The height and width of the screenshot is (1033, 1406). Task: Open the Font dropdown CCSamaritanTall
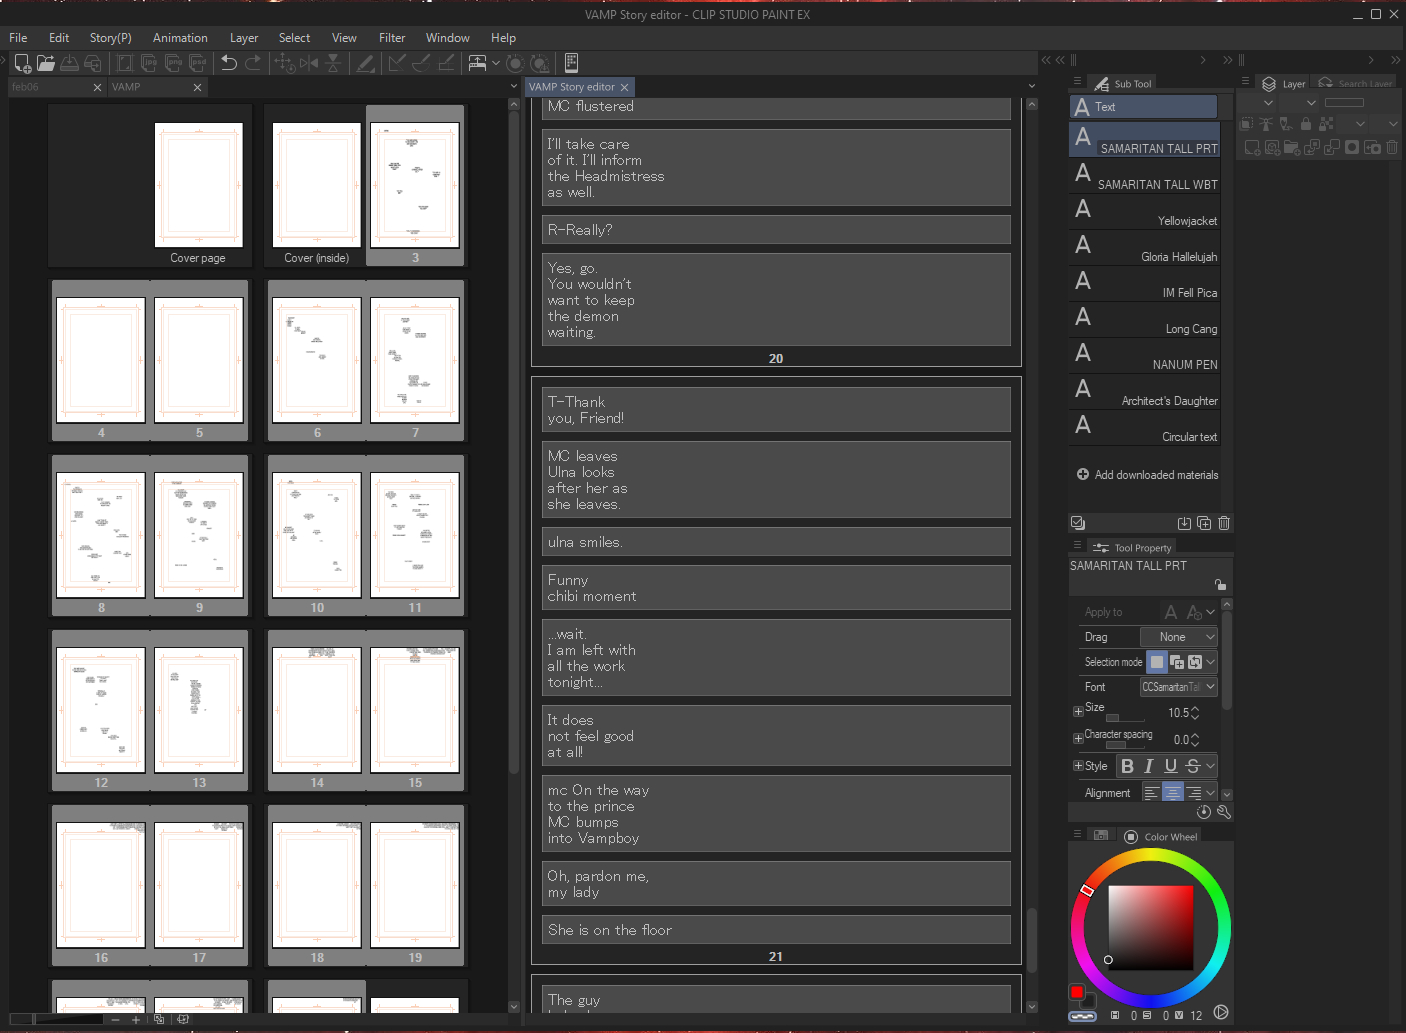(x=1179, y=687)
